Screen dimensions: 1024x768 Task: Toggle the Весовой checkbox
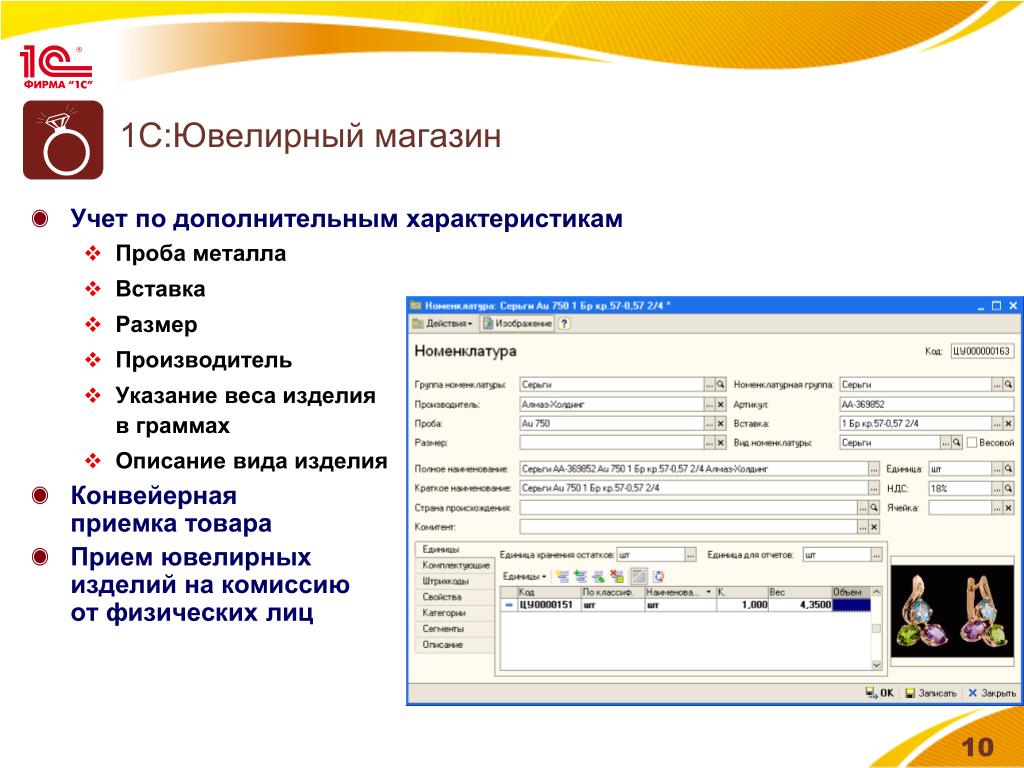(x=972, y=443)
